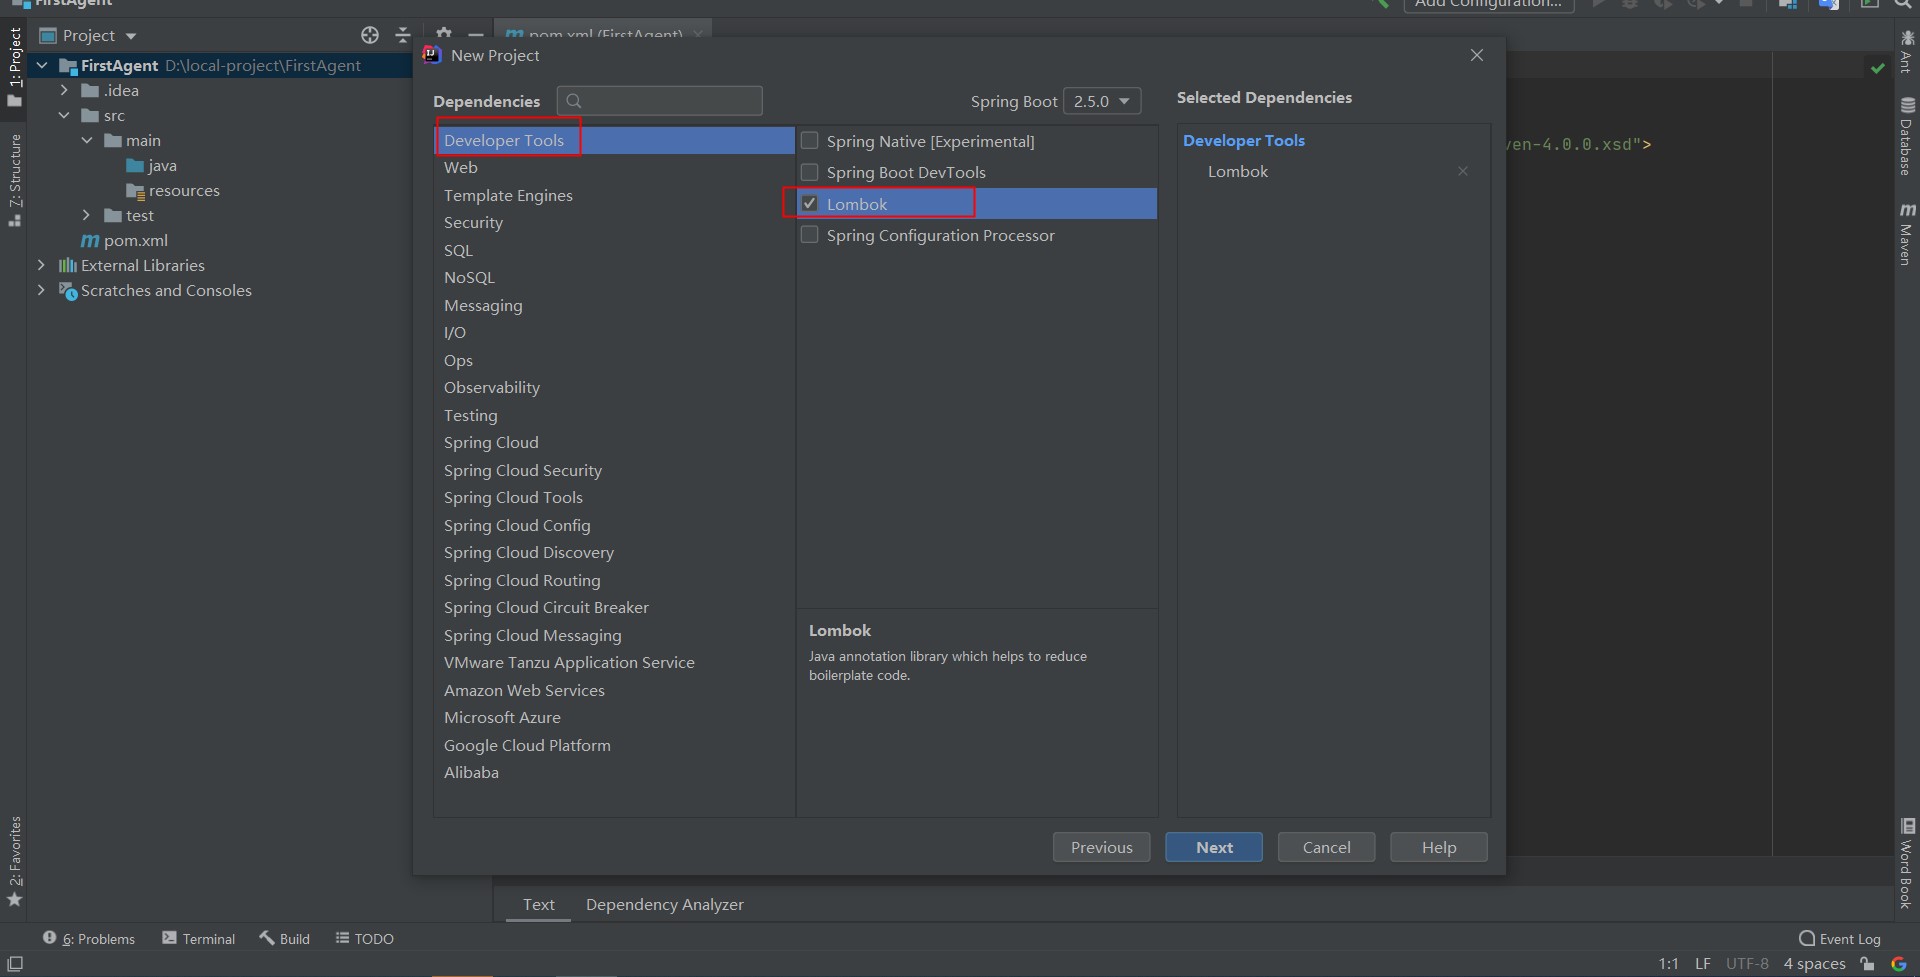The image size is (1920, 977).
Task: Click the 4 spaces indent indicator
Action: (x=1814, y=964)
